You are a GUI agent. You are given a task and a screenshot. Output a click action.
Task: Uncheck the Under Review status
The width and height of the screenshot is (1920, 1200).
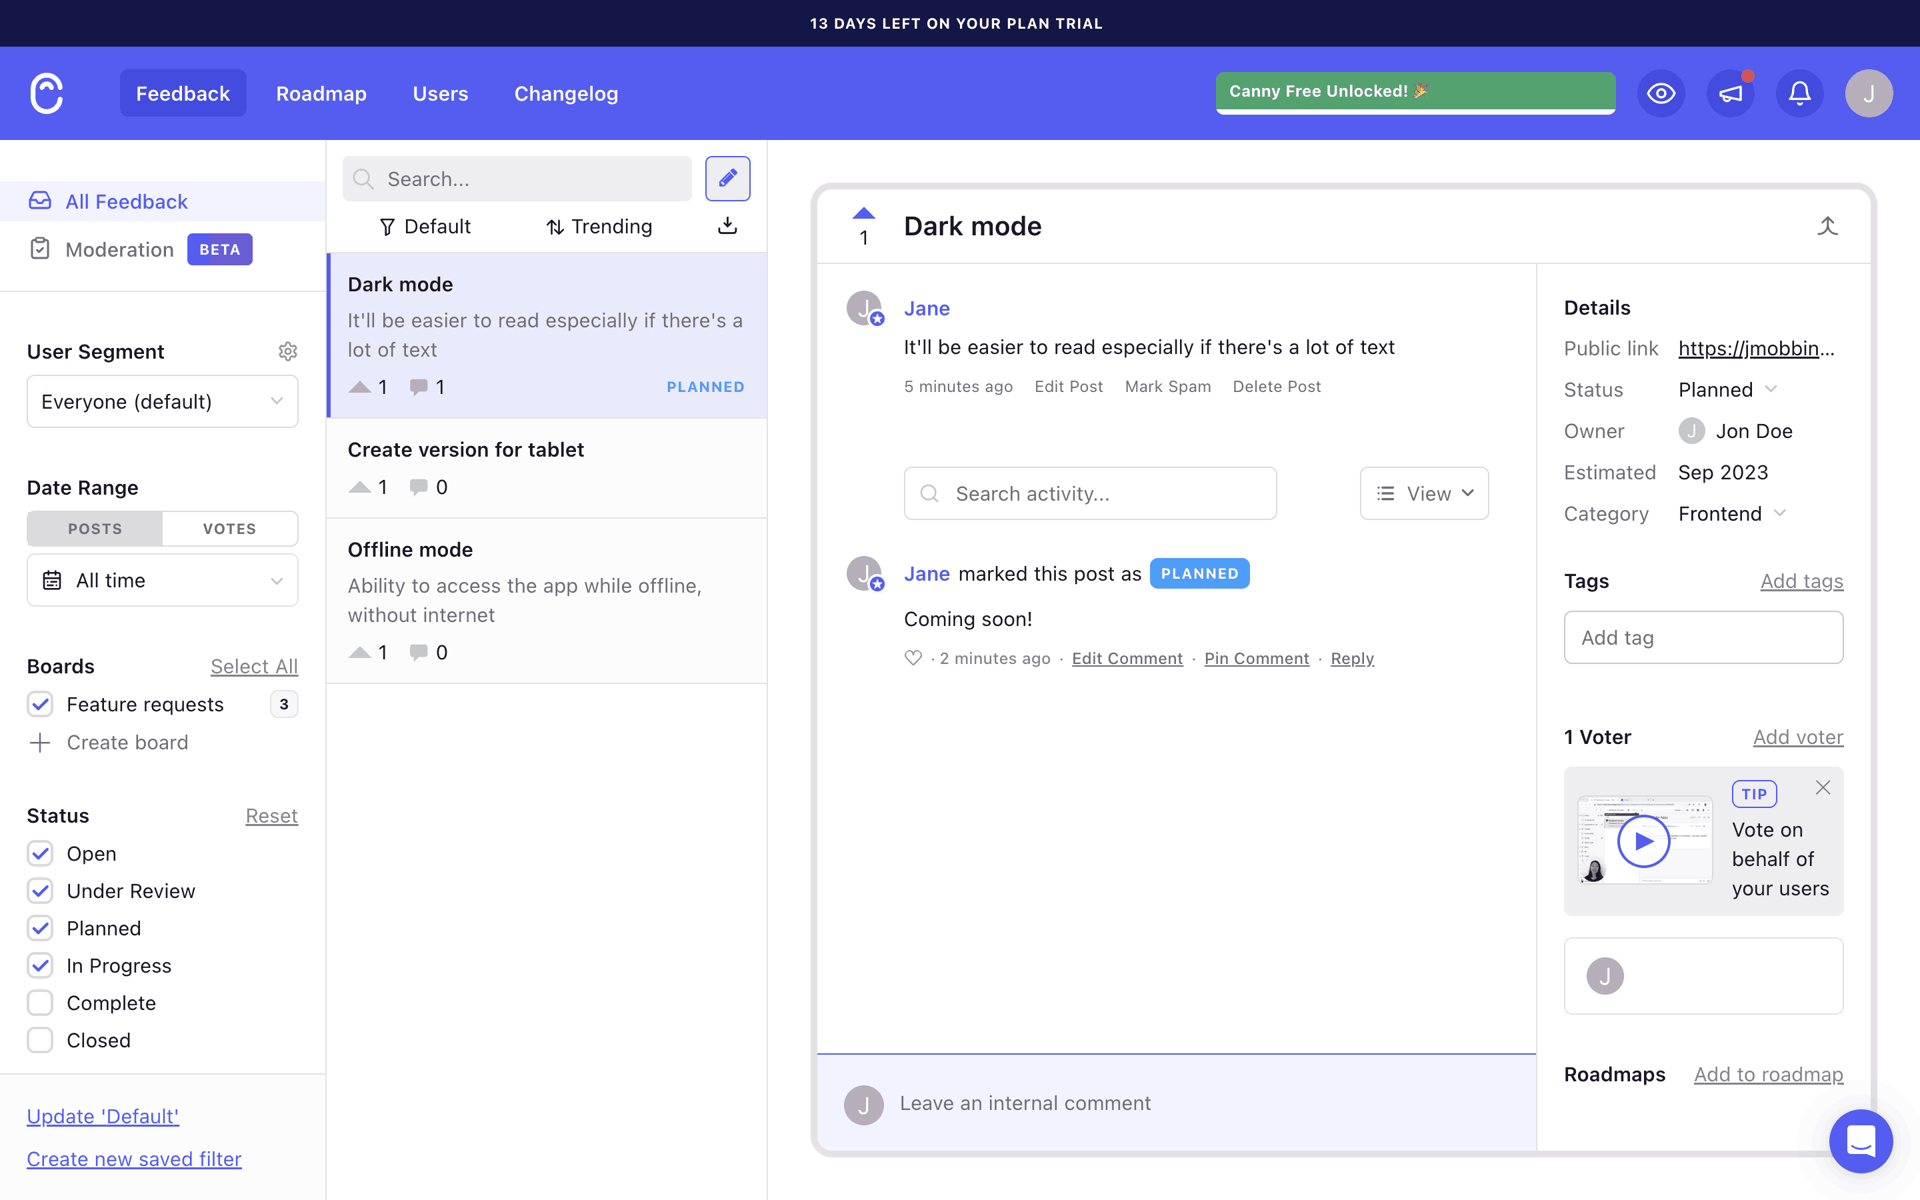click(x=40, y=890)
